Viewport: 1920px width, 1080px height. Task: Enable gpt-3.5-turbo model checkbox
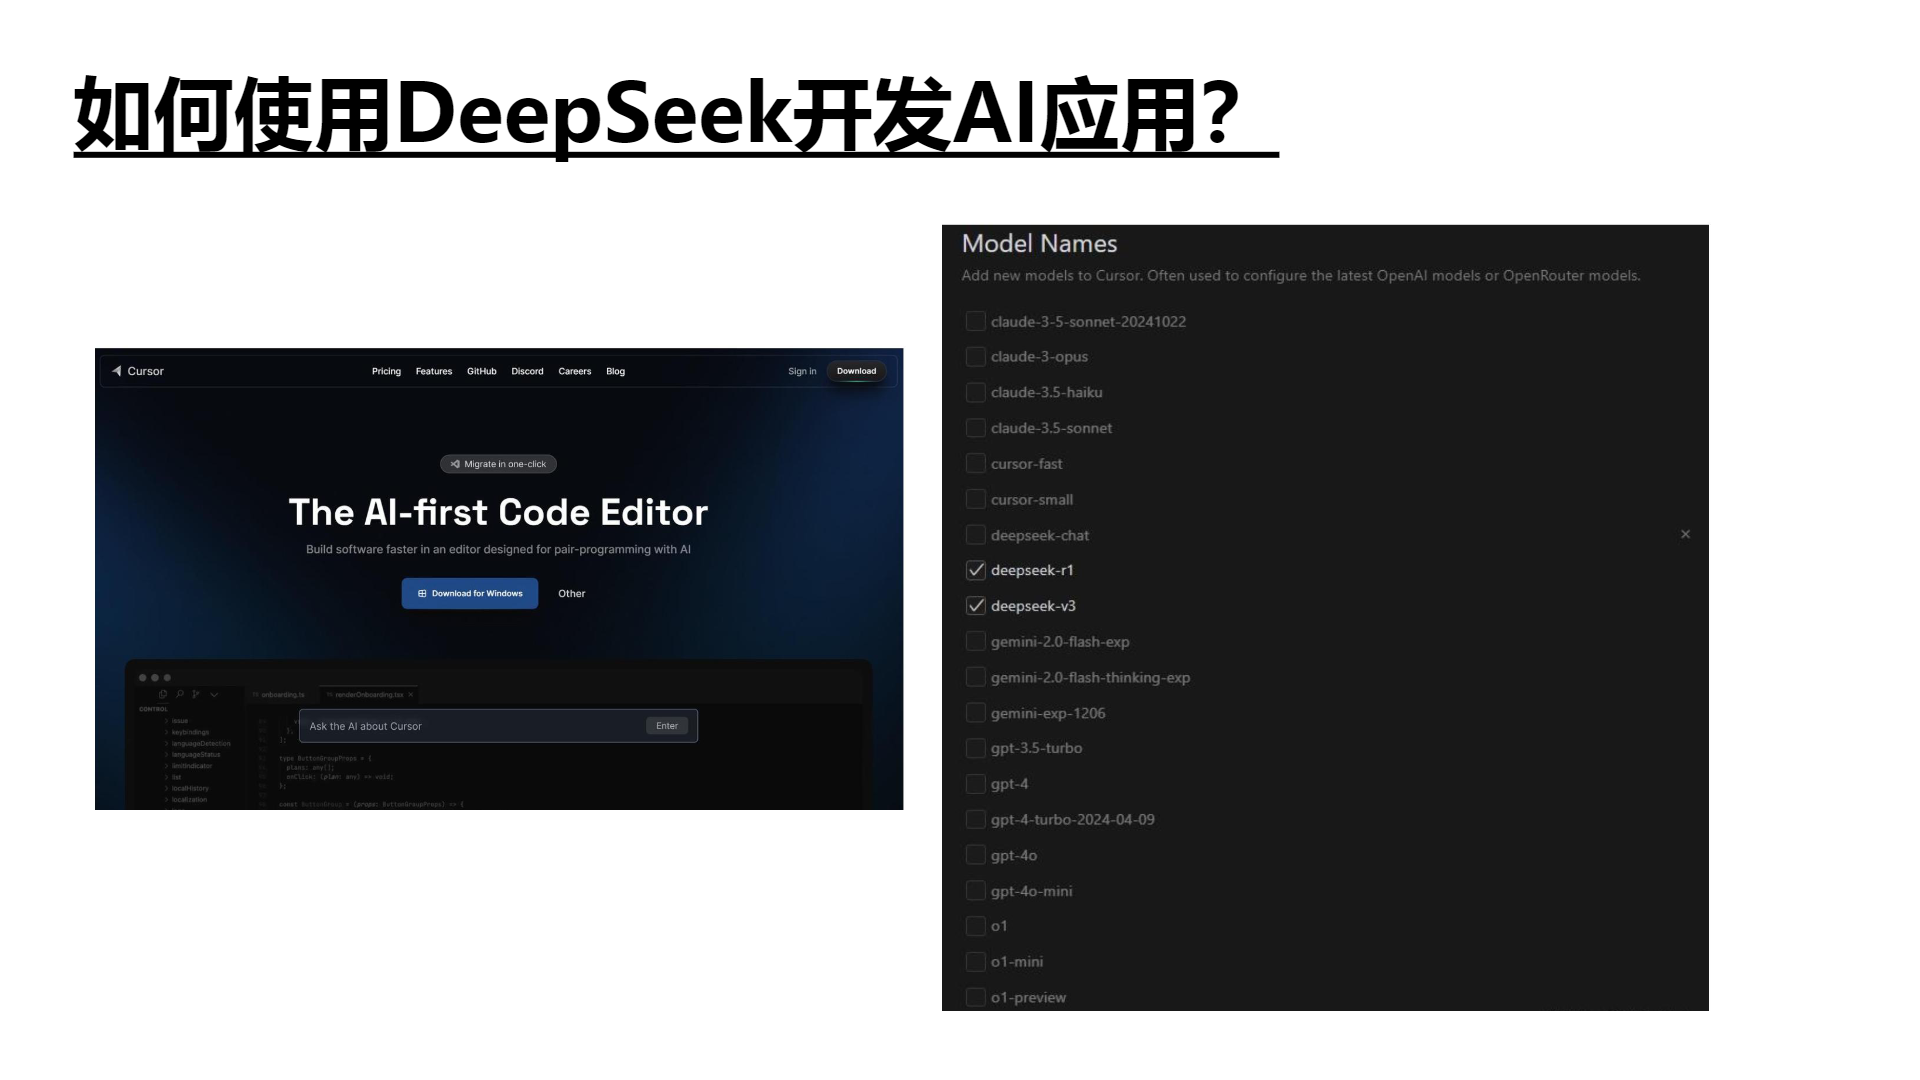click(975, 748)
